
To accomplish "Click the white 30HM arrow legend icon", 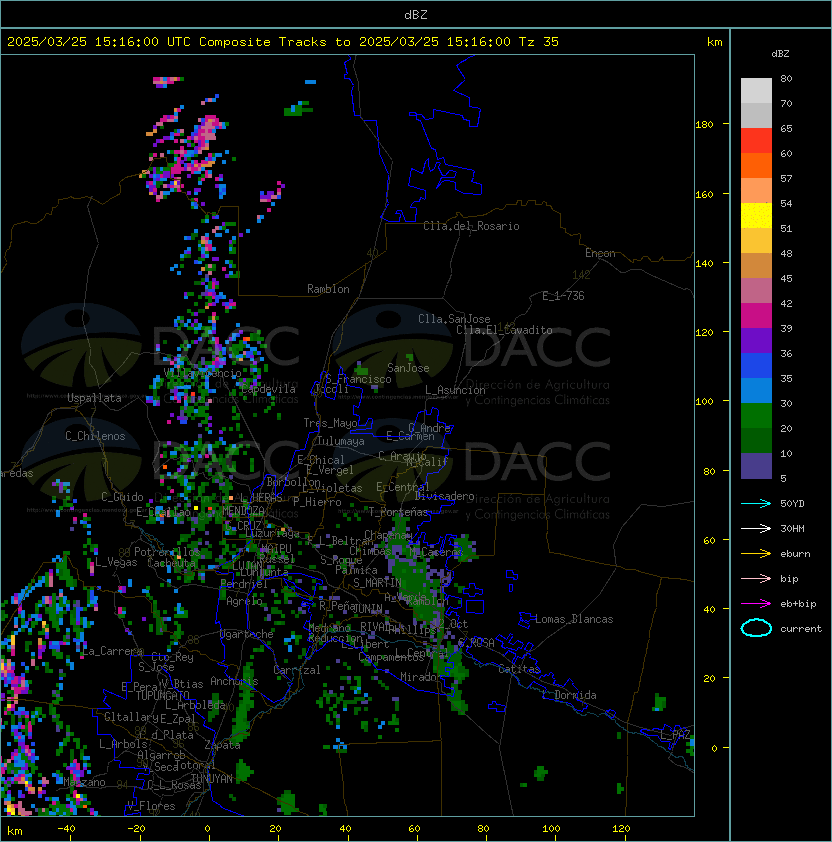I will click(x=756, y=528).
